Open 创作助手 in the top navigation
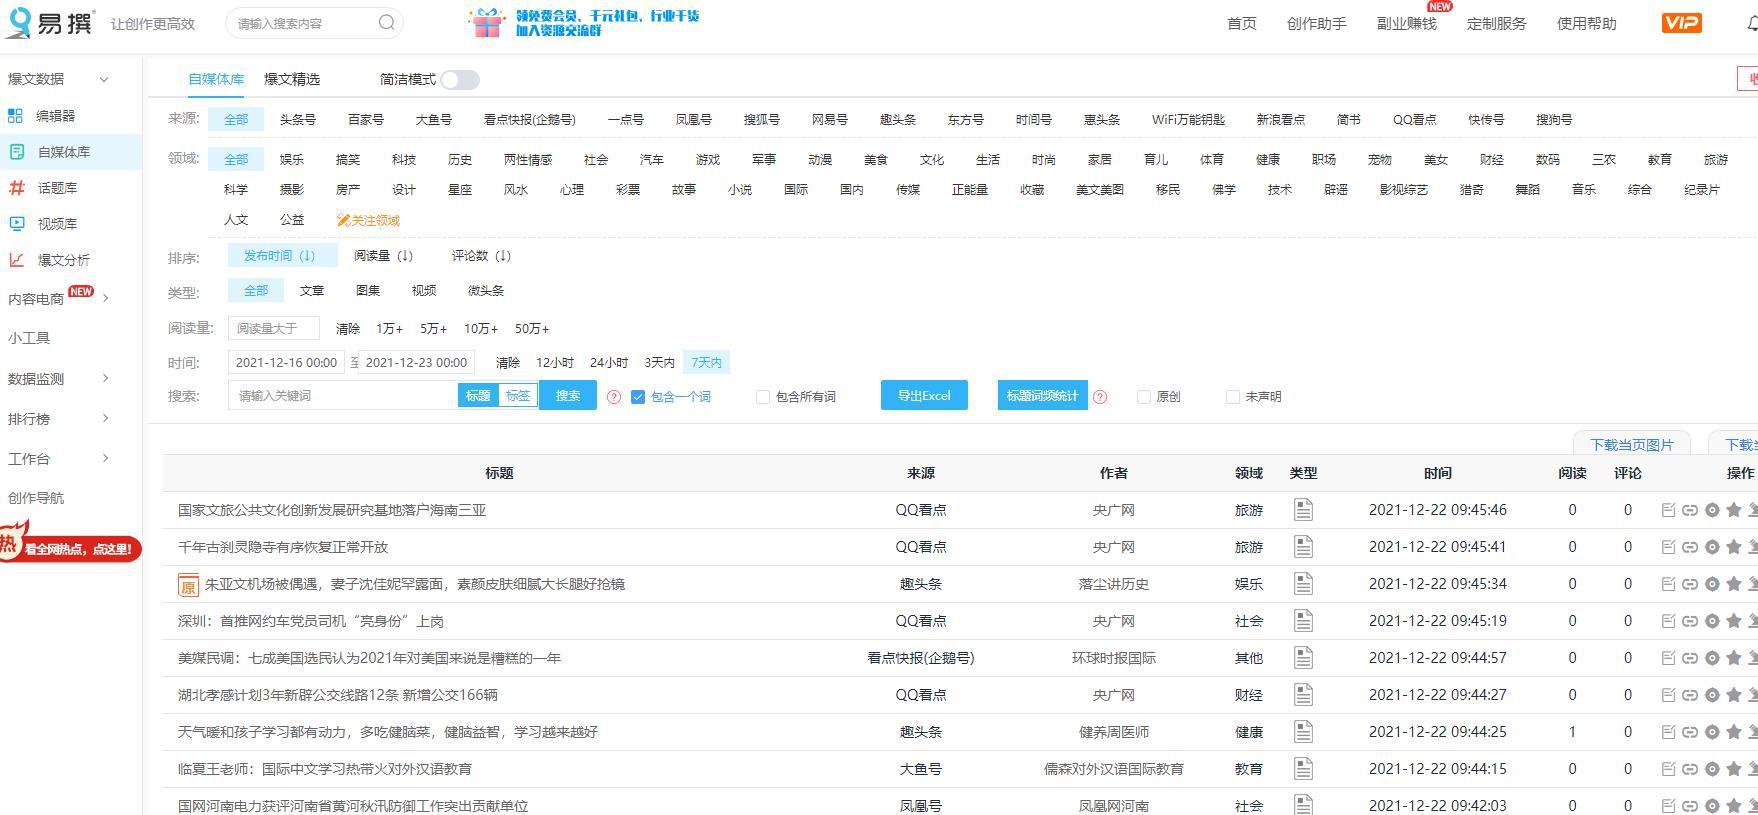Screen dimensions: 1758x815 pyautogui.click(x=1316, y=23)
